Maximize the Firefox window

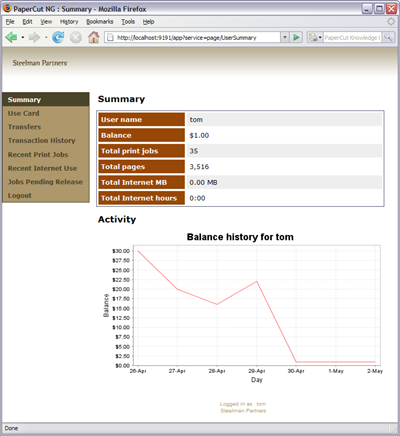click(379, 9)
